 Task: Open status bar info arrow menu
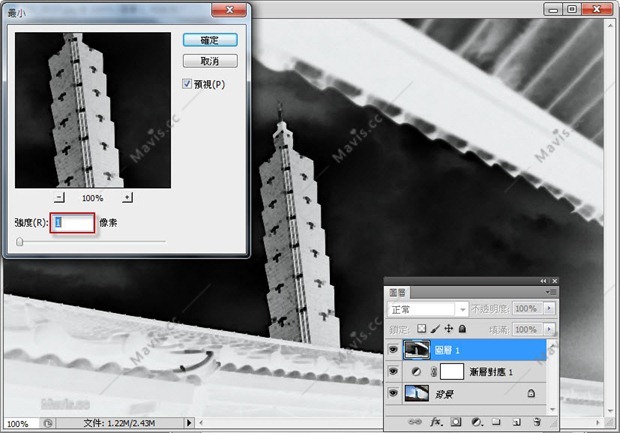click(189, 423)
